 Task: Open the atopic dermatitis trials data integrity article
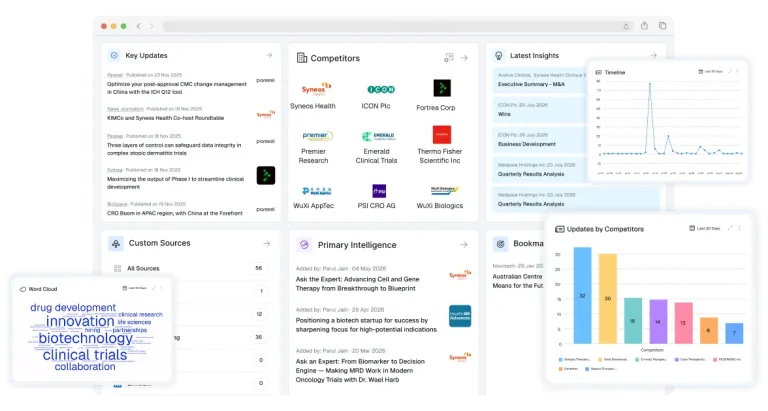[174, 149]
